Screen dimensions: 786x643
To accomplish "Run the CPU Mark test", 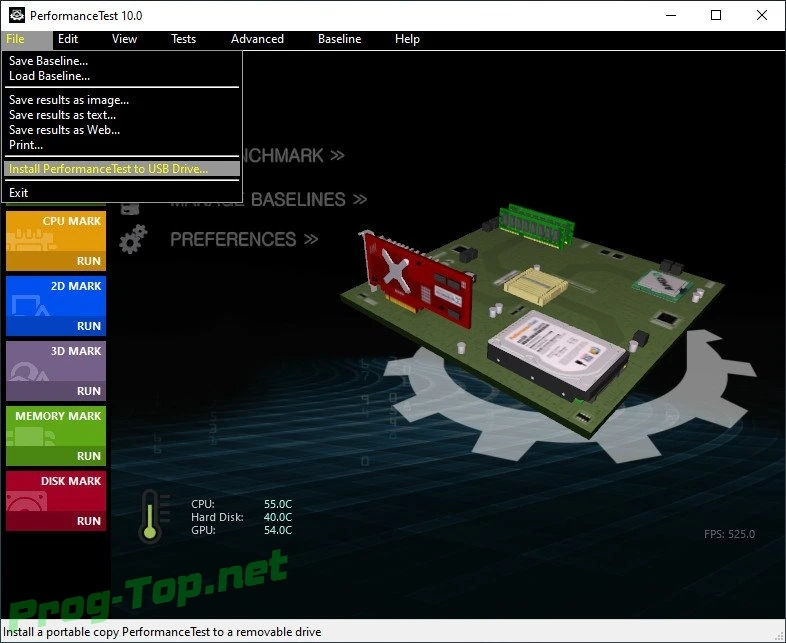I will point(56,241).
